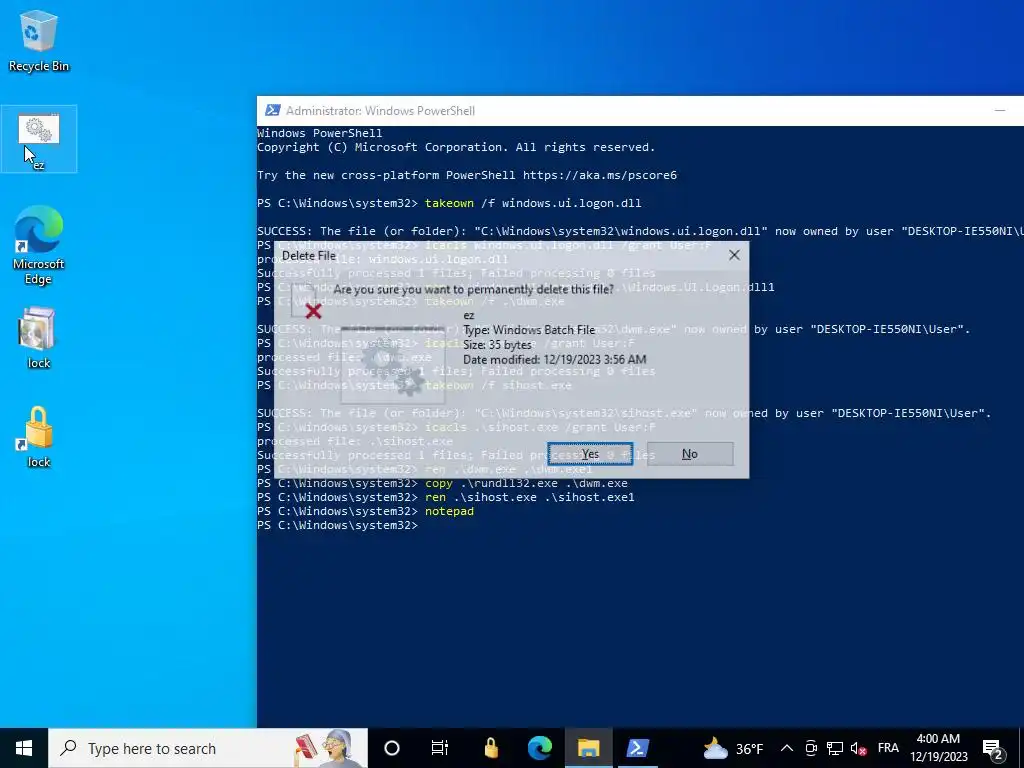Open Microsoft Edge from the taskbar
Image resolution: width=1024 pixels, height=768 pixels.
539,748
